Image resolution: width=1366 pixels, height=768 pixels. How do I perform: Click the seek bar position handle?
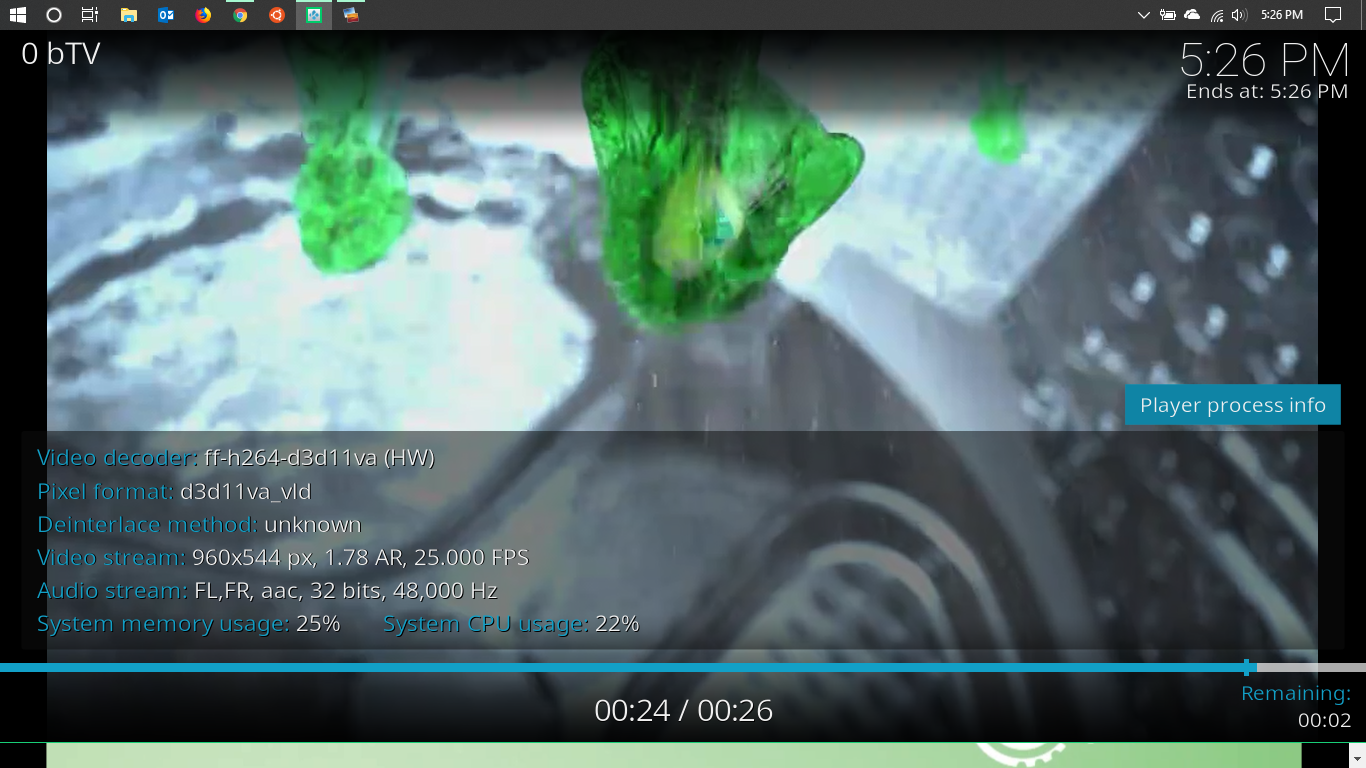click(x=1247, y=667)
